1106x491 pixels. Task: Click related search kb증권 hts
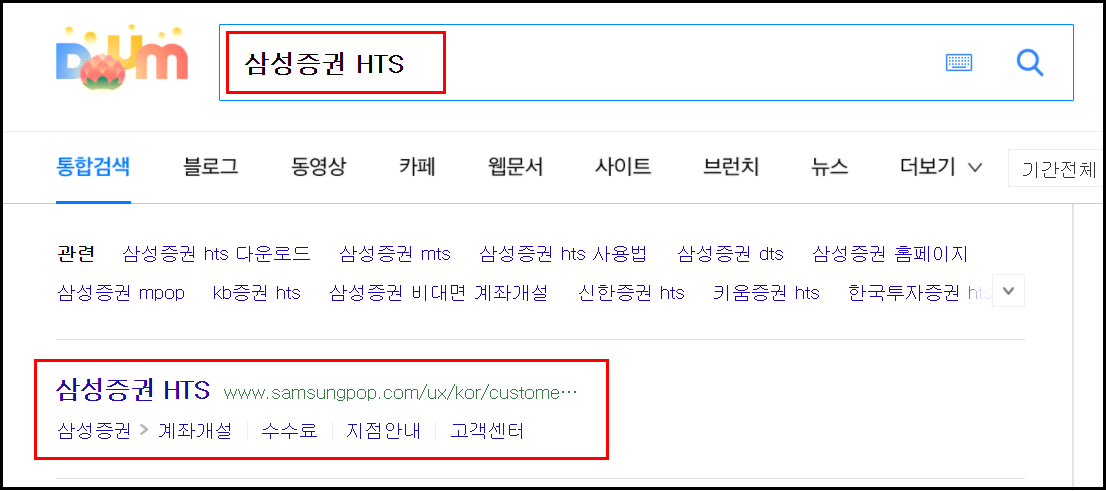256,293
